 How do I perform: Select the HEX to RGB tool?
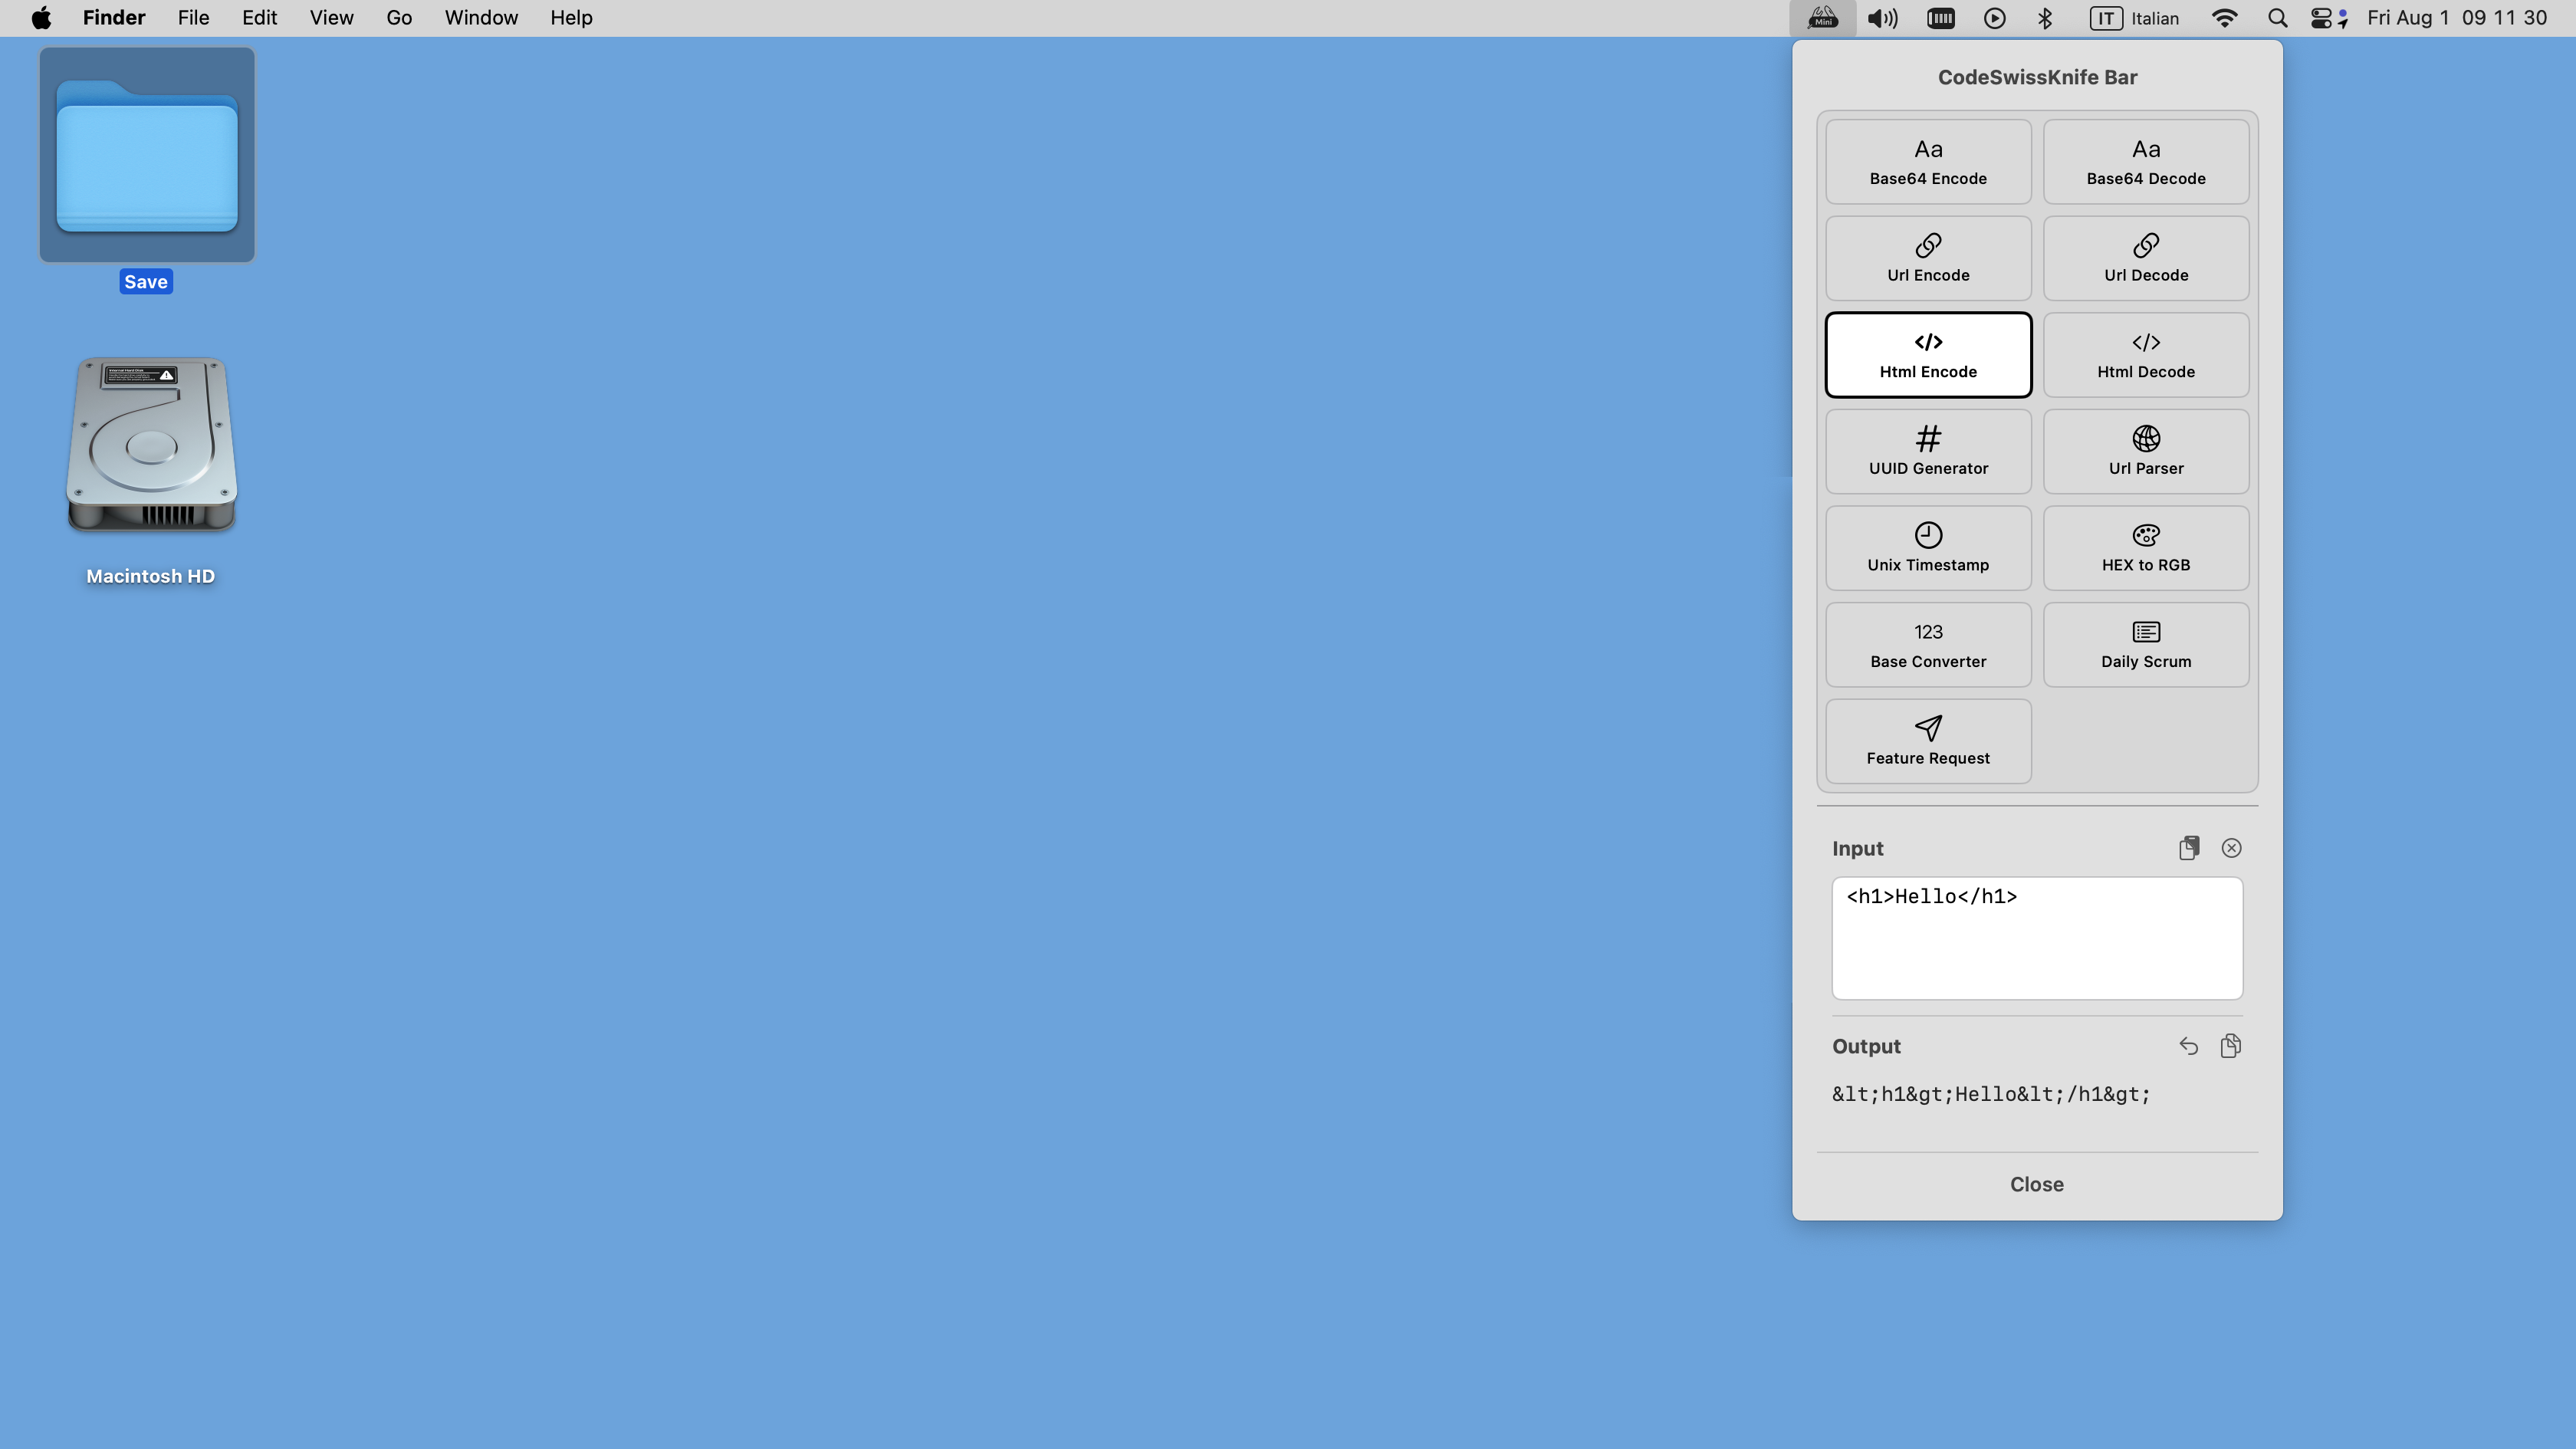2146,548
